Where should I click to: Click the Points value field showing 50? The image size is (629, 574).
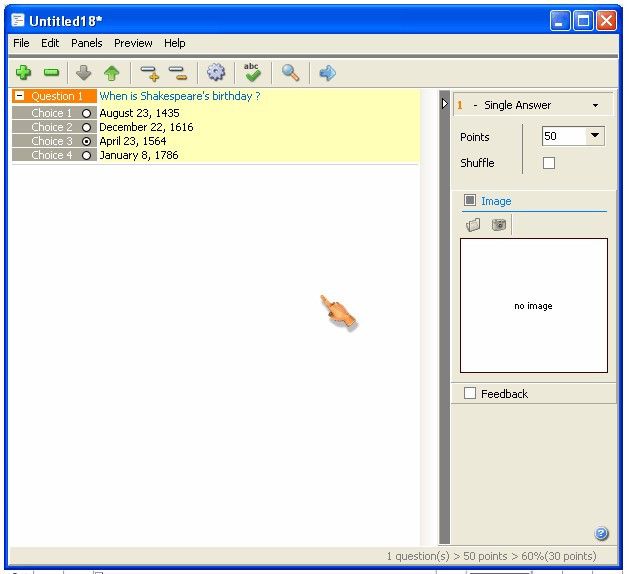(564, 136)
